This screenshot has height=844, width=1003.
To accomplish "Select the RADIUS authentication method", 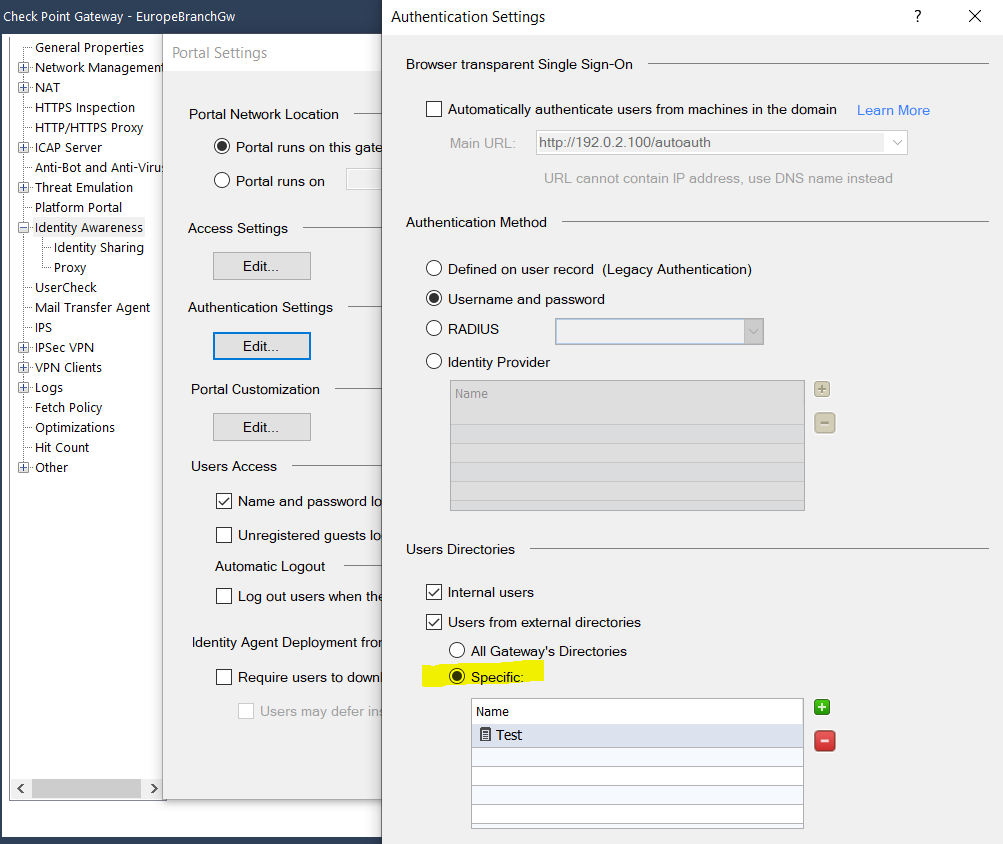I will 434,328.
